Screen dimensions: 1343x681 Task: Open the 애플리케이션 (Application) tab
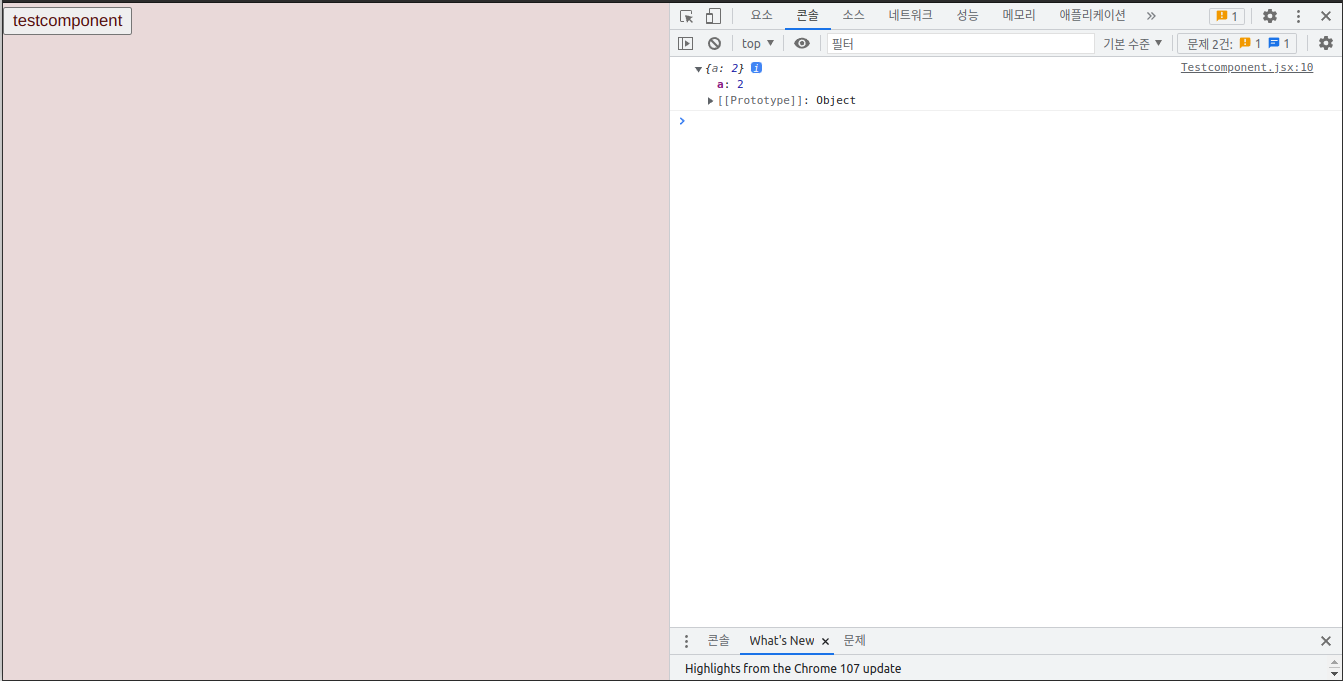point(1092,15)
